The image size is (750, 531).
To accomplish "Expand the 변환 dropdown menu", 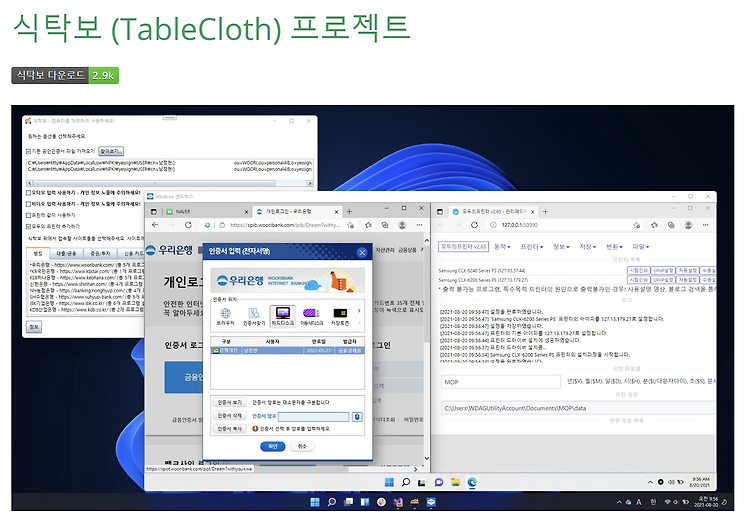I will point(615,247).
